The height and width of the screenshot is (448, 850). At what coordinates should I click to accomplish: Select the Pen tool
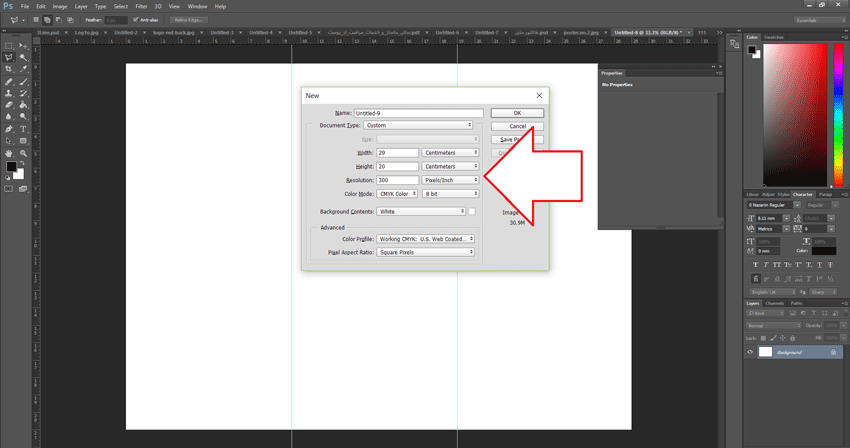click(x=9, y=129)
